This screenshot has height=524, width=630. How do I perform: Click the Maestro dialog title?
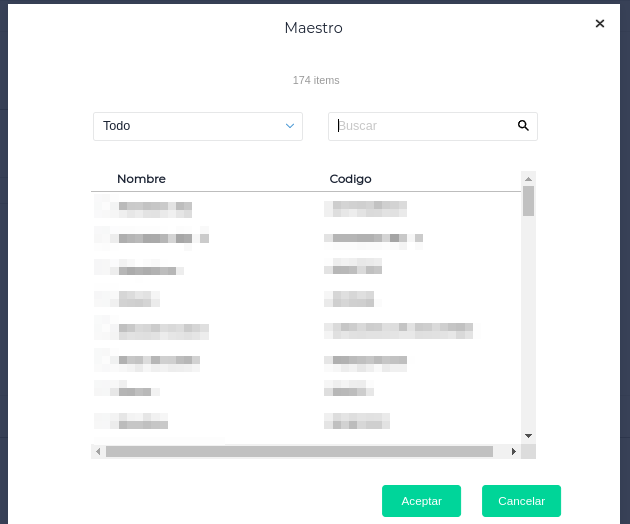pos(313,28)
